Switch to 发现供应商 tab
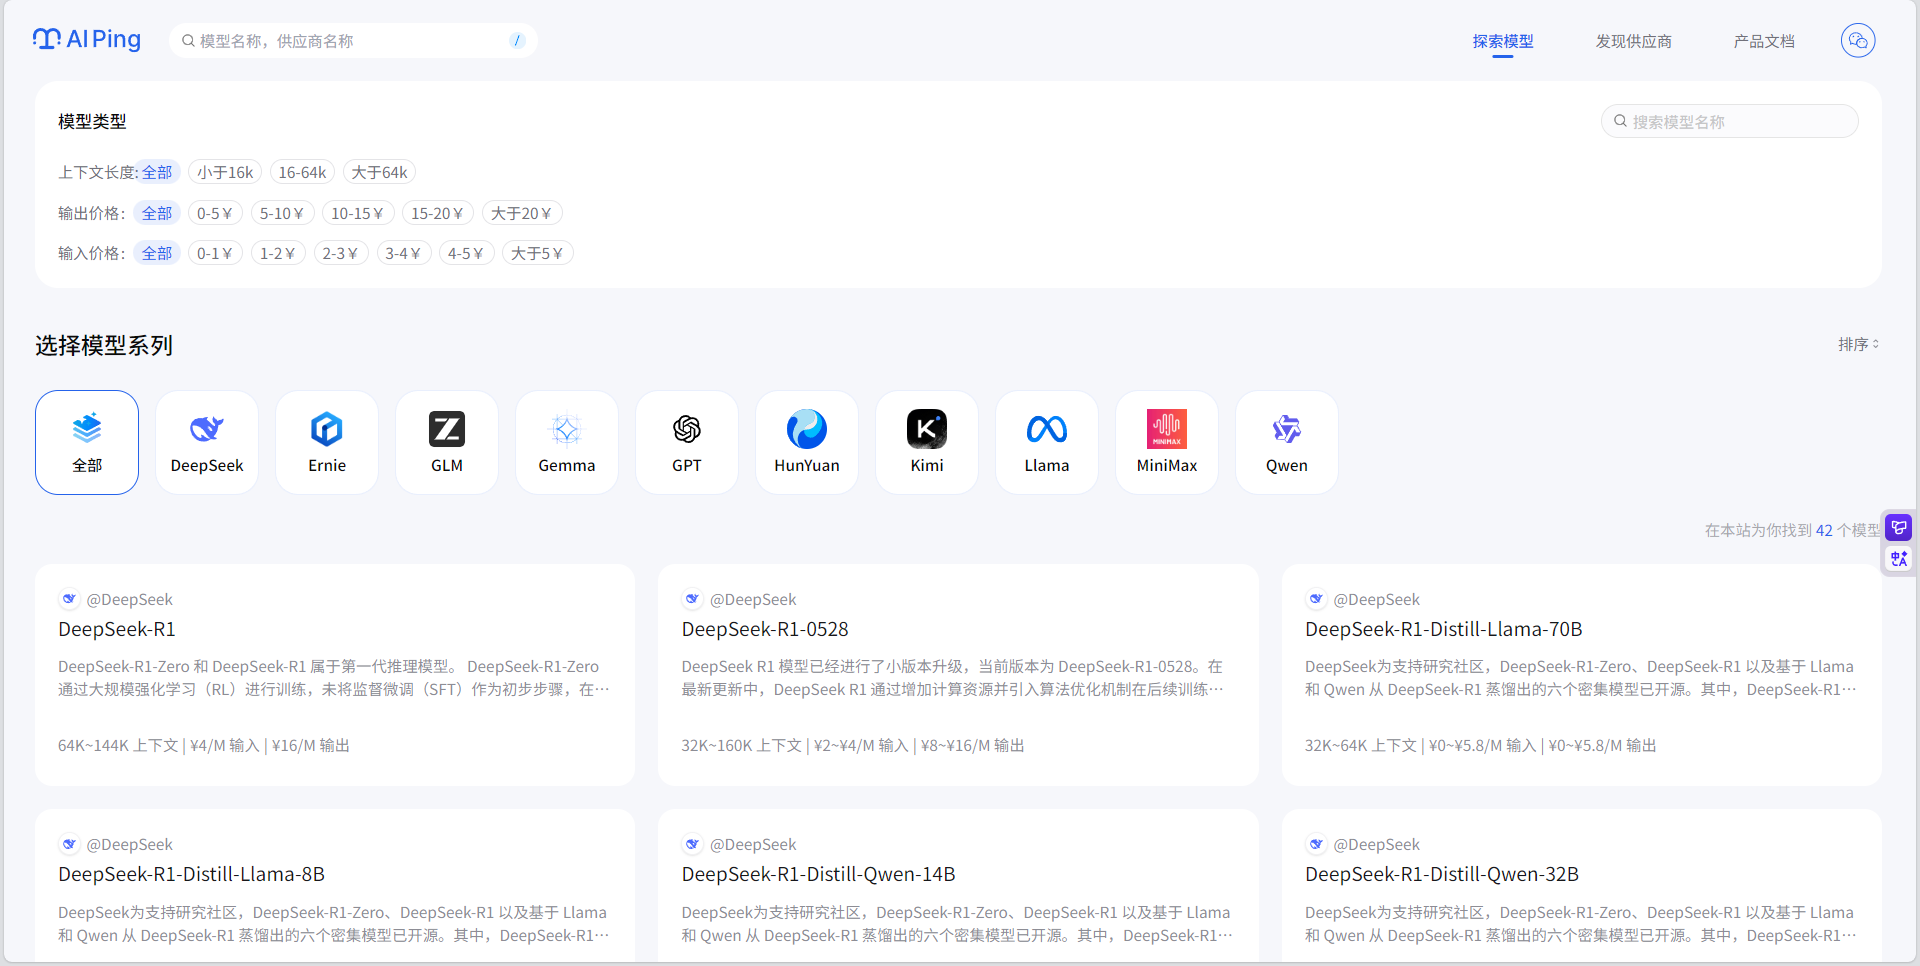The width and height of the screenshot is (1920, 966). point(1634,41)
